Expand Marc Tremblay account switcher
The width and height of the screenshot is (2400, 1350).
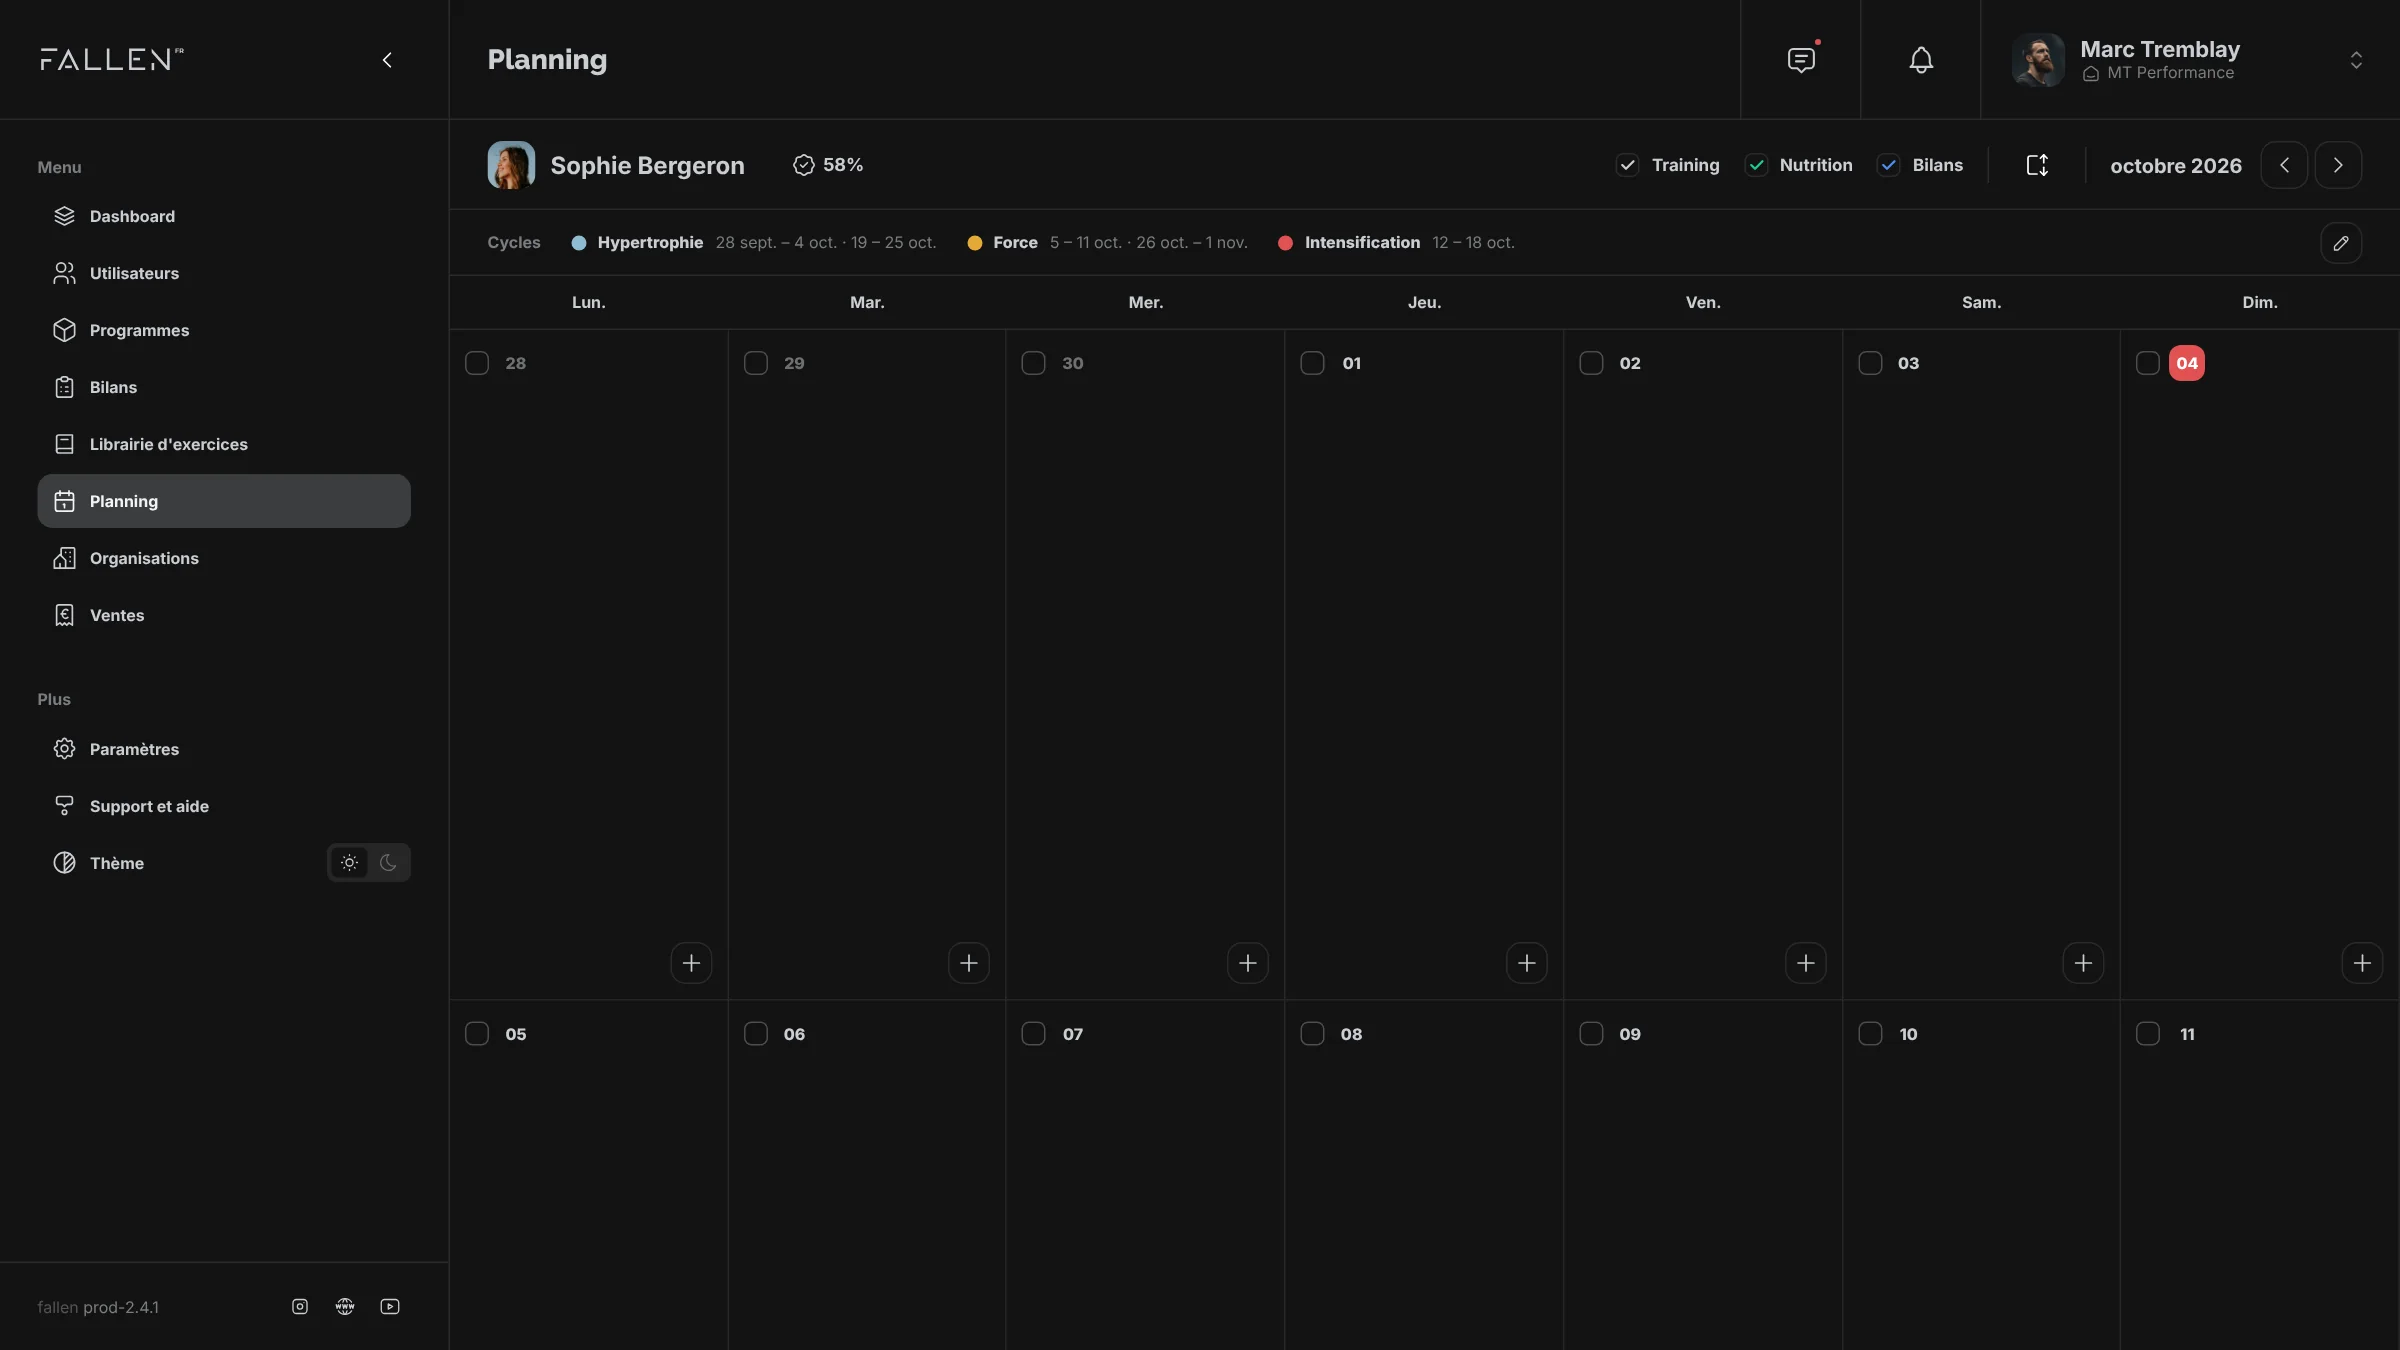click(2356, 60)
